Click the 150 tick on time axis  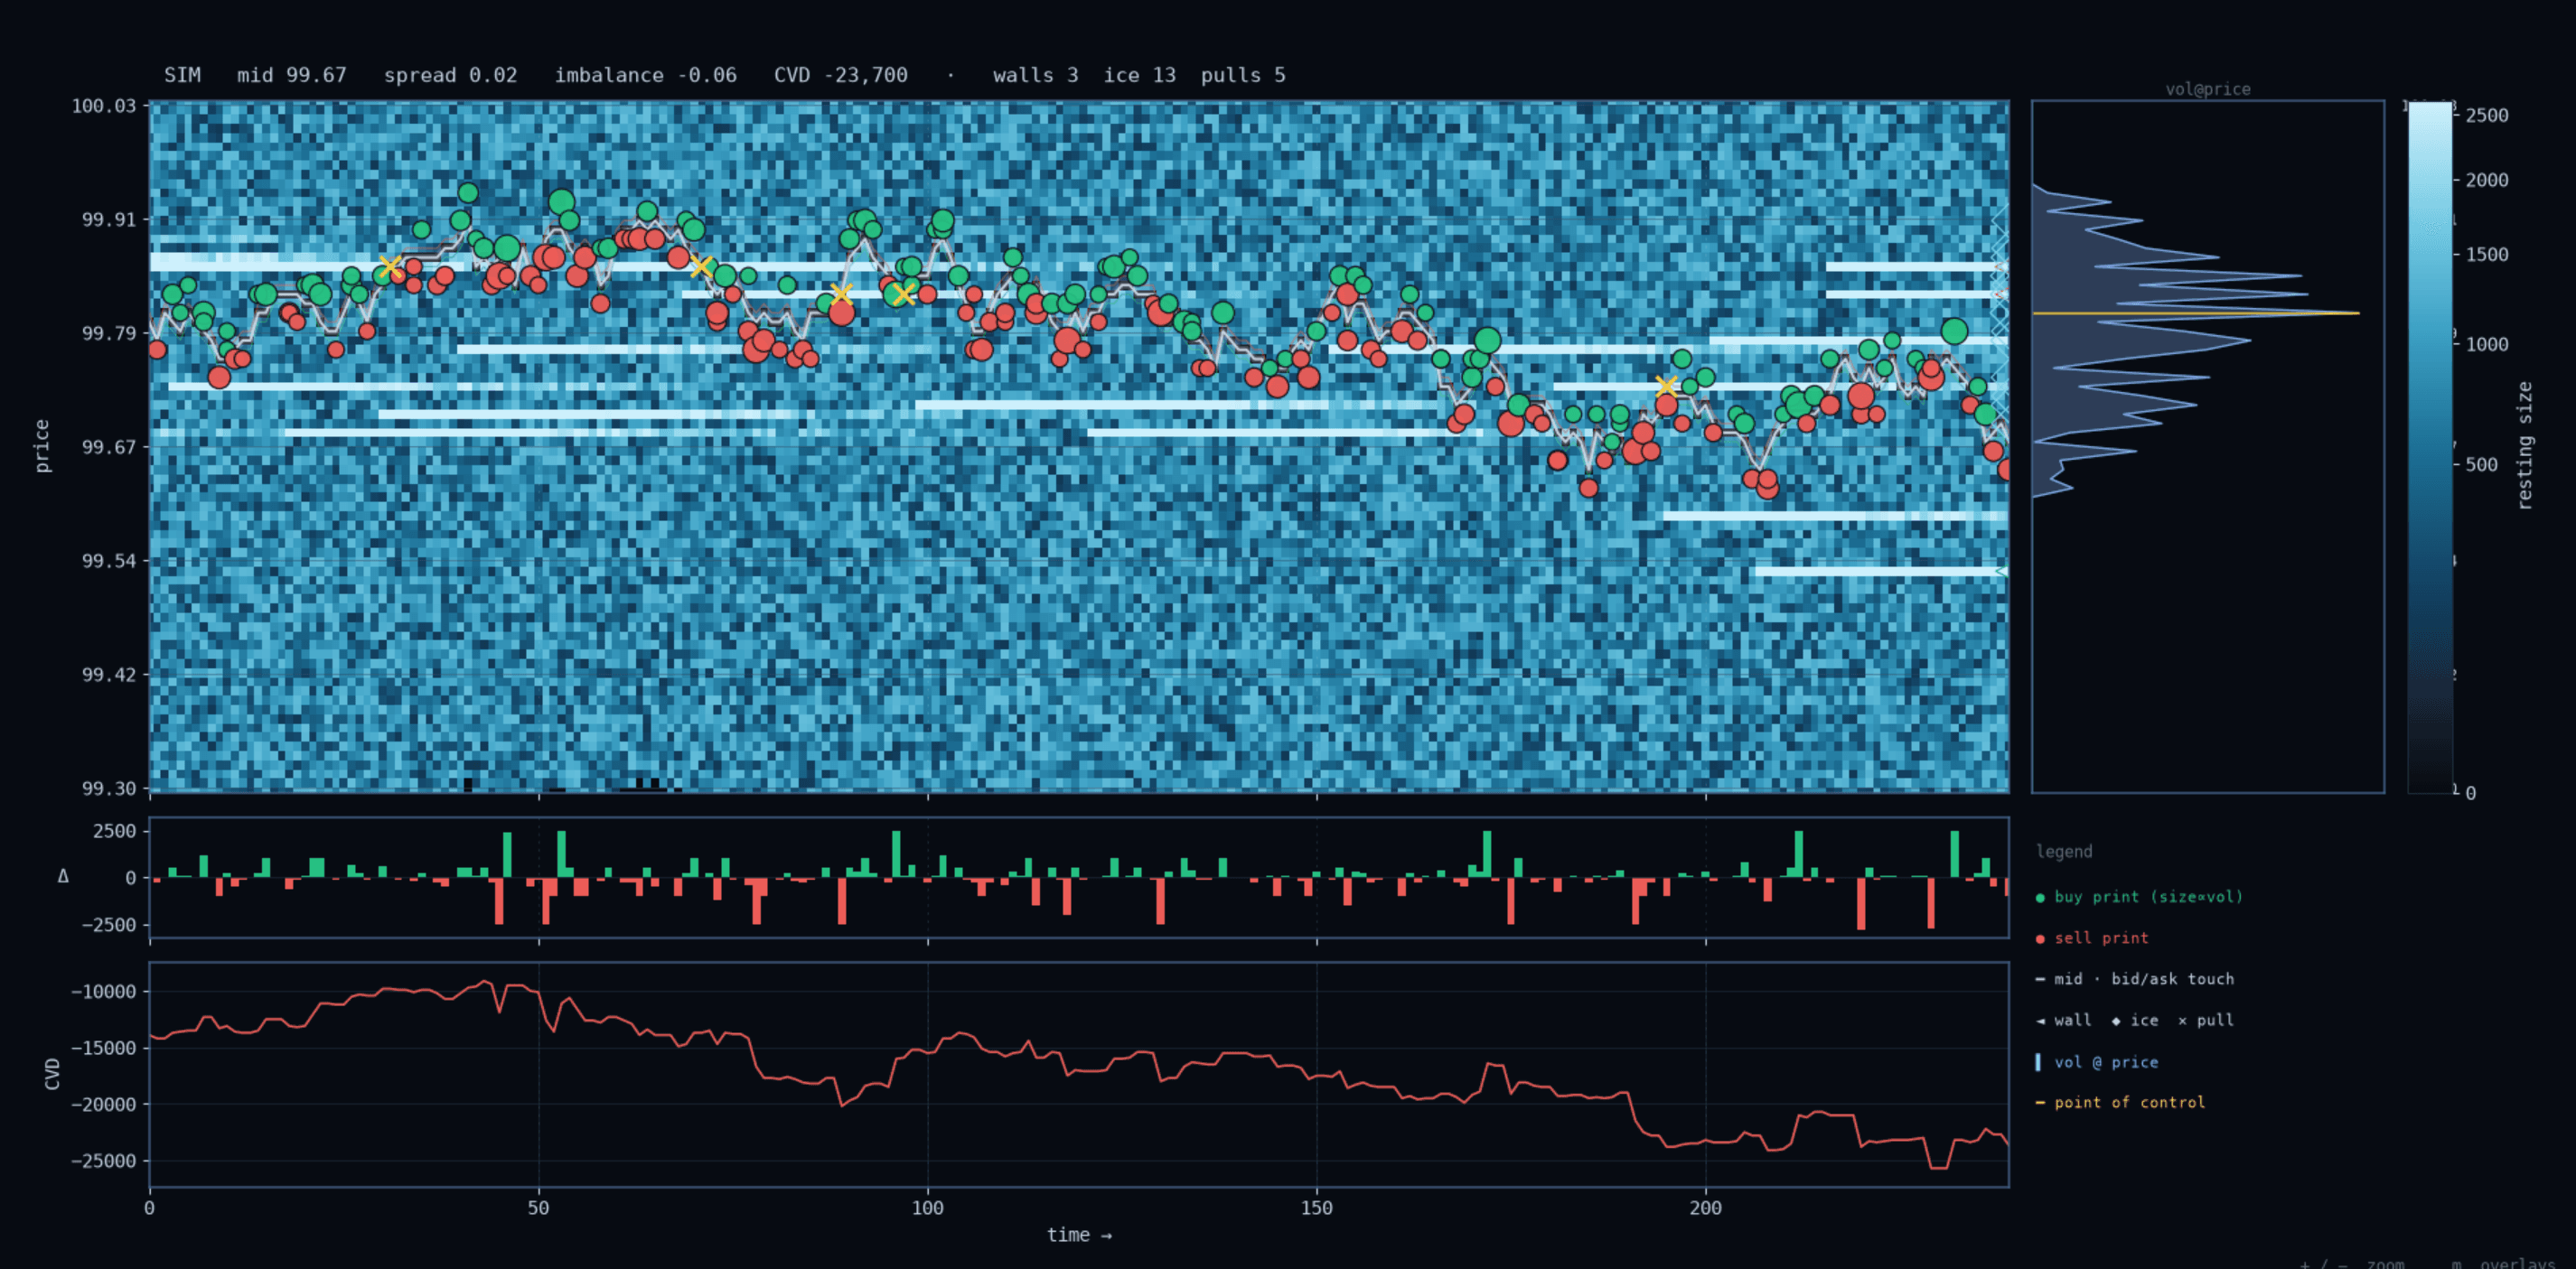pos(1316,1208)
